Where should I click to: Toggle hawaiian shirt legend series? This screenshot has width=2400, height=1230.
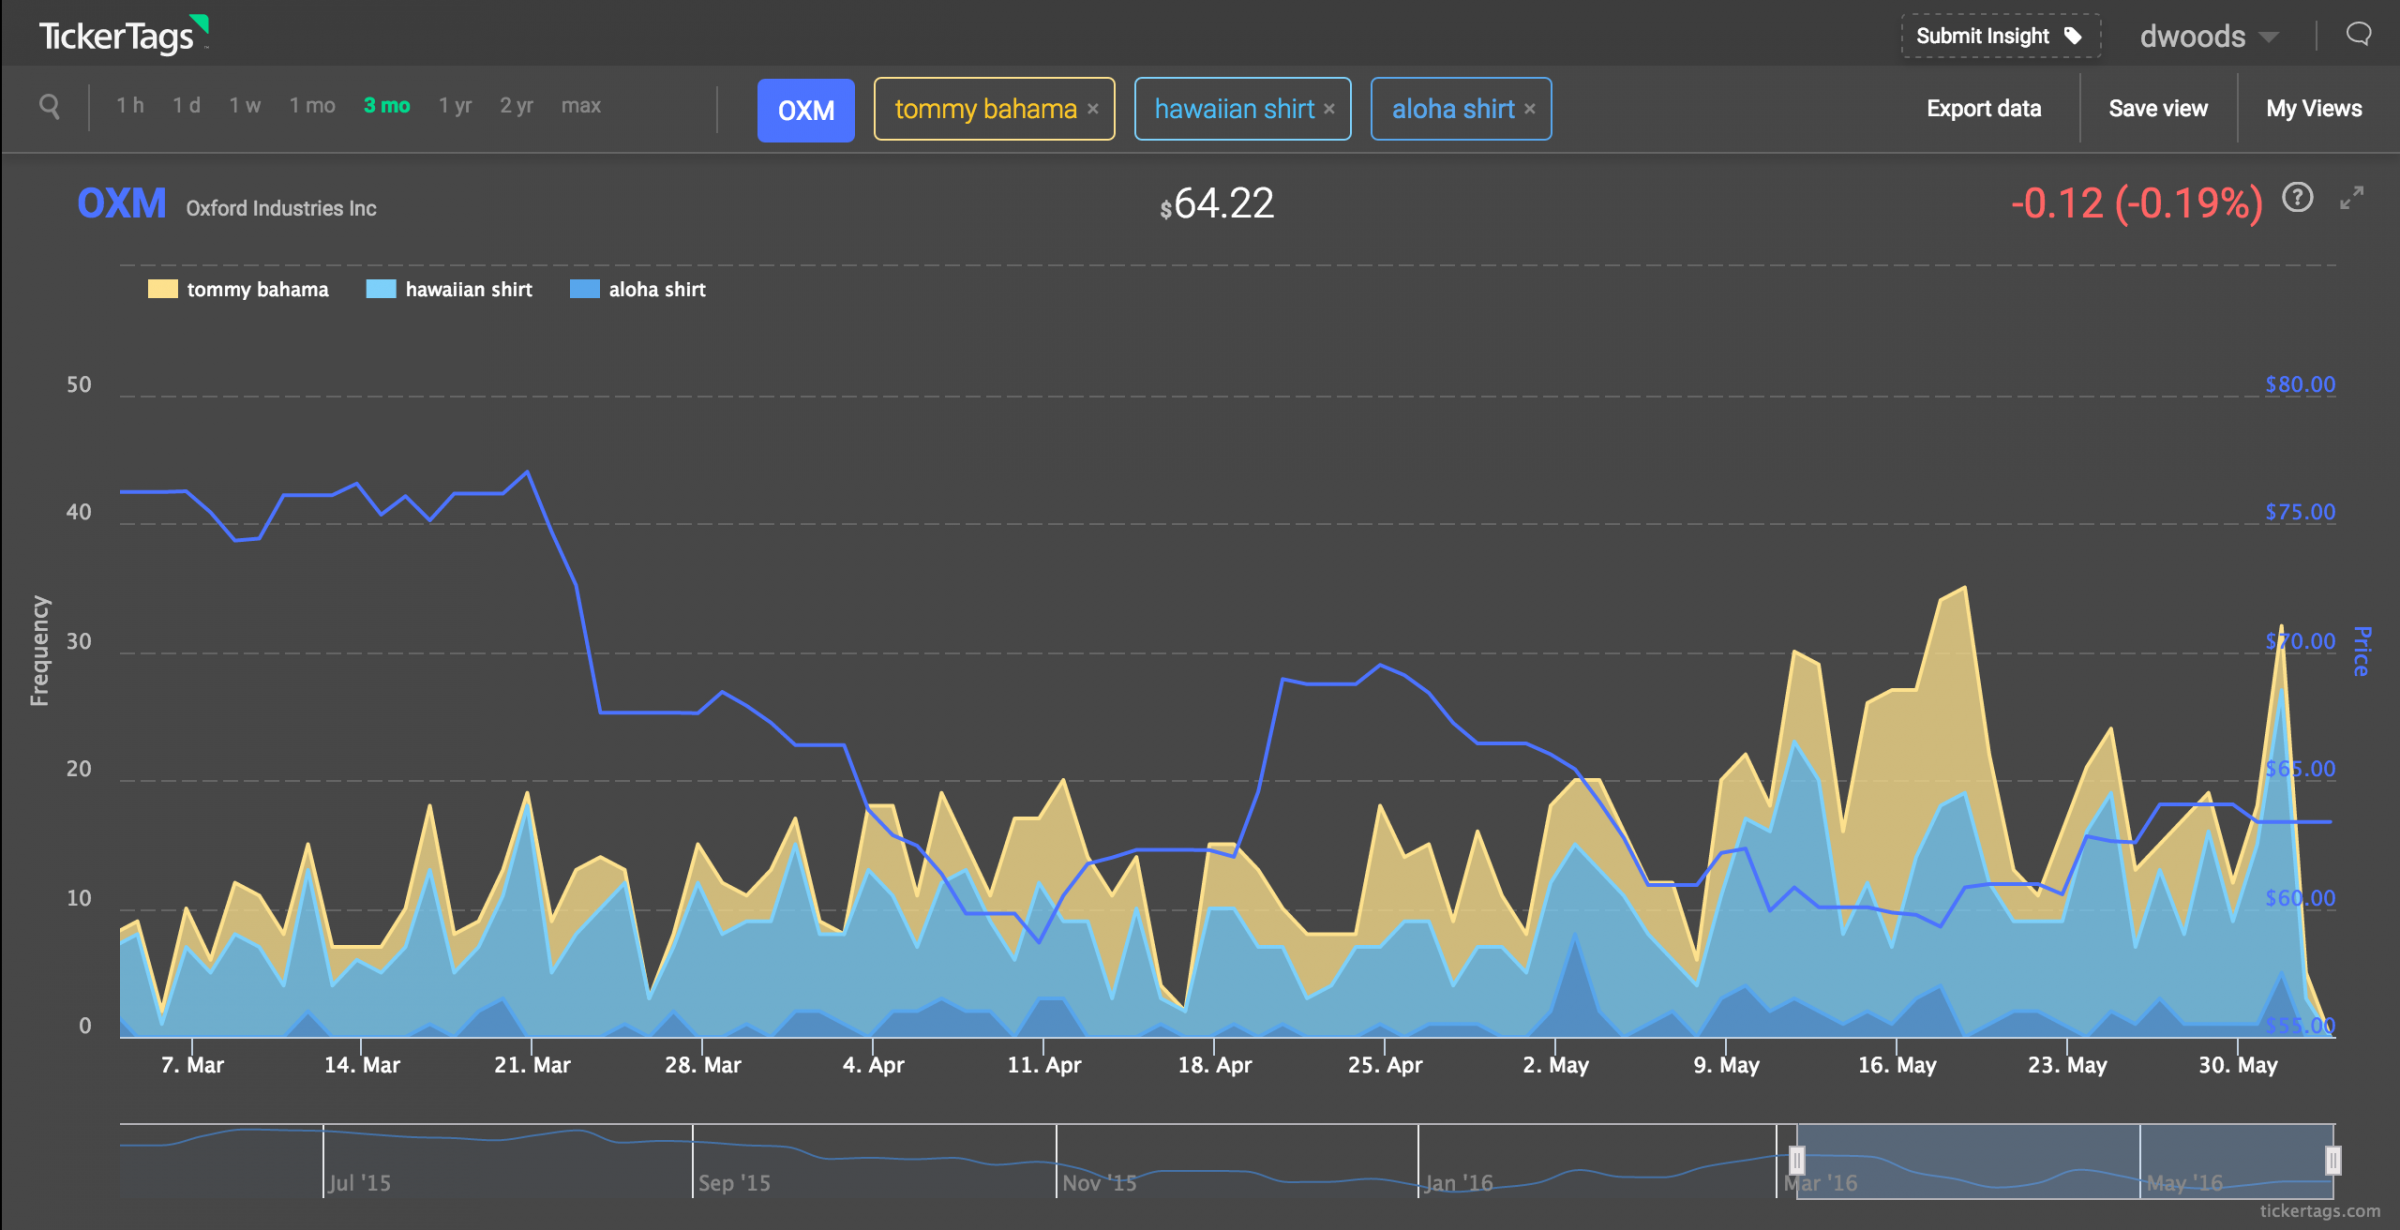(x=449, y=289)
